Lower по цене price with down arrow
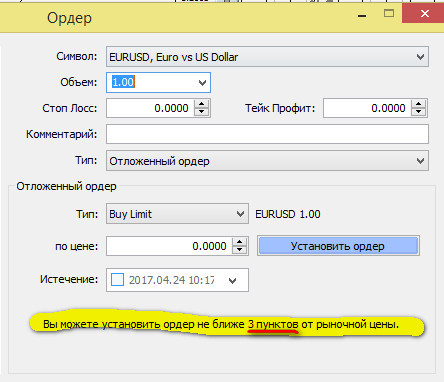Viewport: 444px width, 382px height. point(240,250)
